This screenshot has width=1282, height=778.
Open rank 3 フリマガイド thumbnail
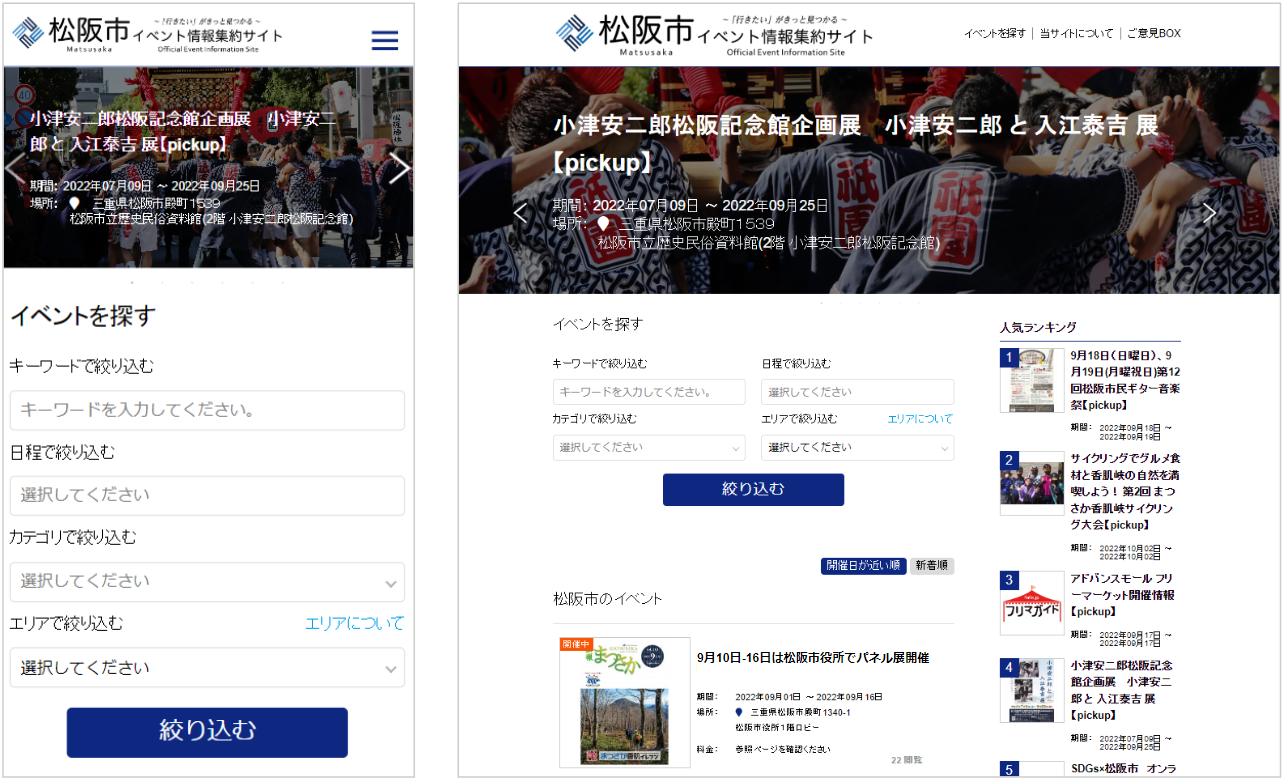[1032, 603]
